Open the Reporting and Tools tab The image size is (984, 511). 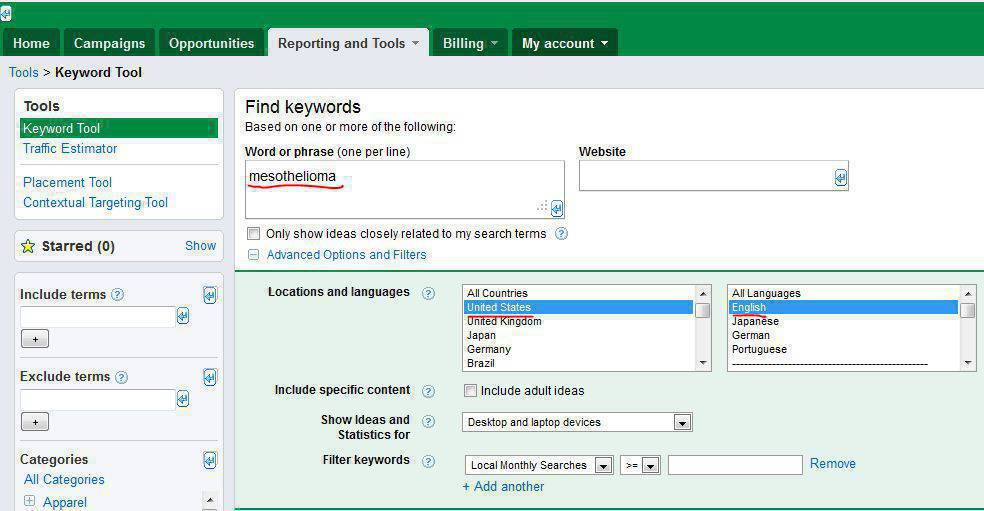click(348, 43)
